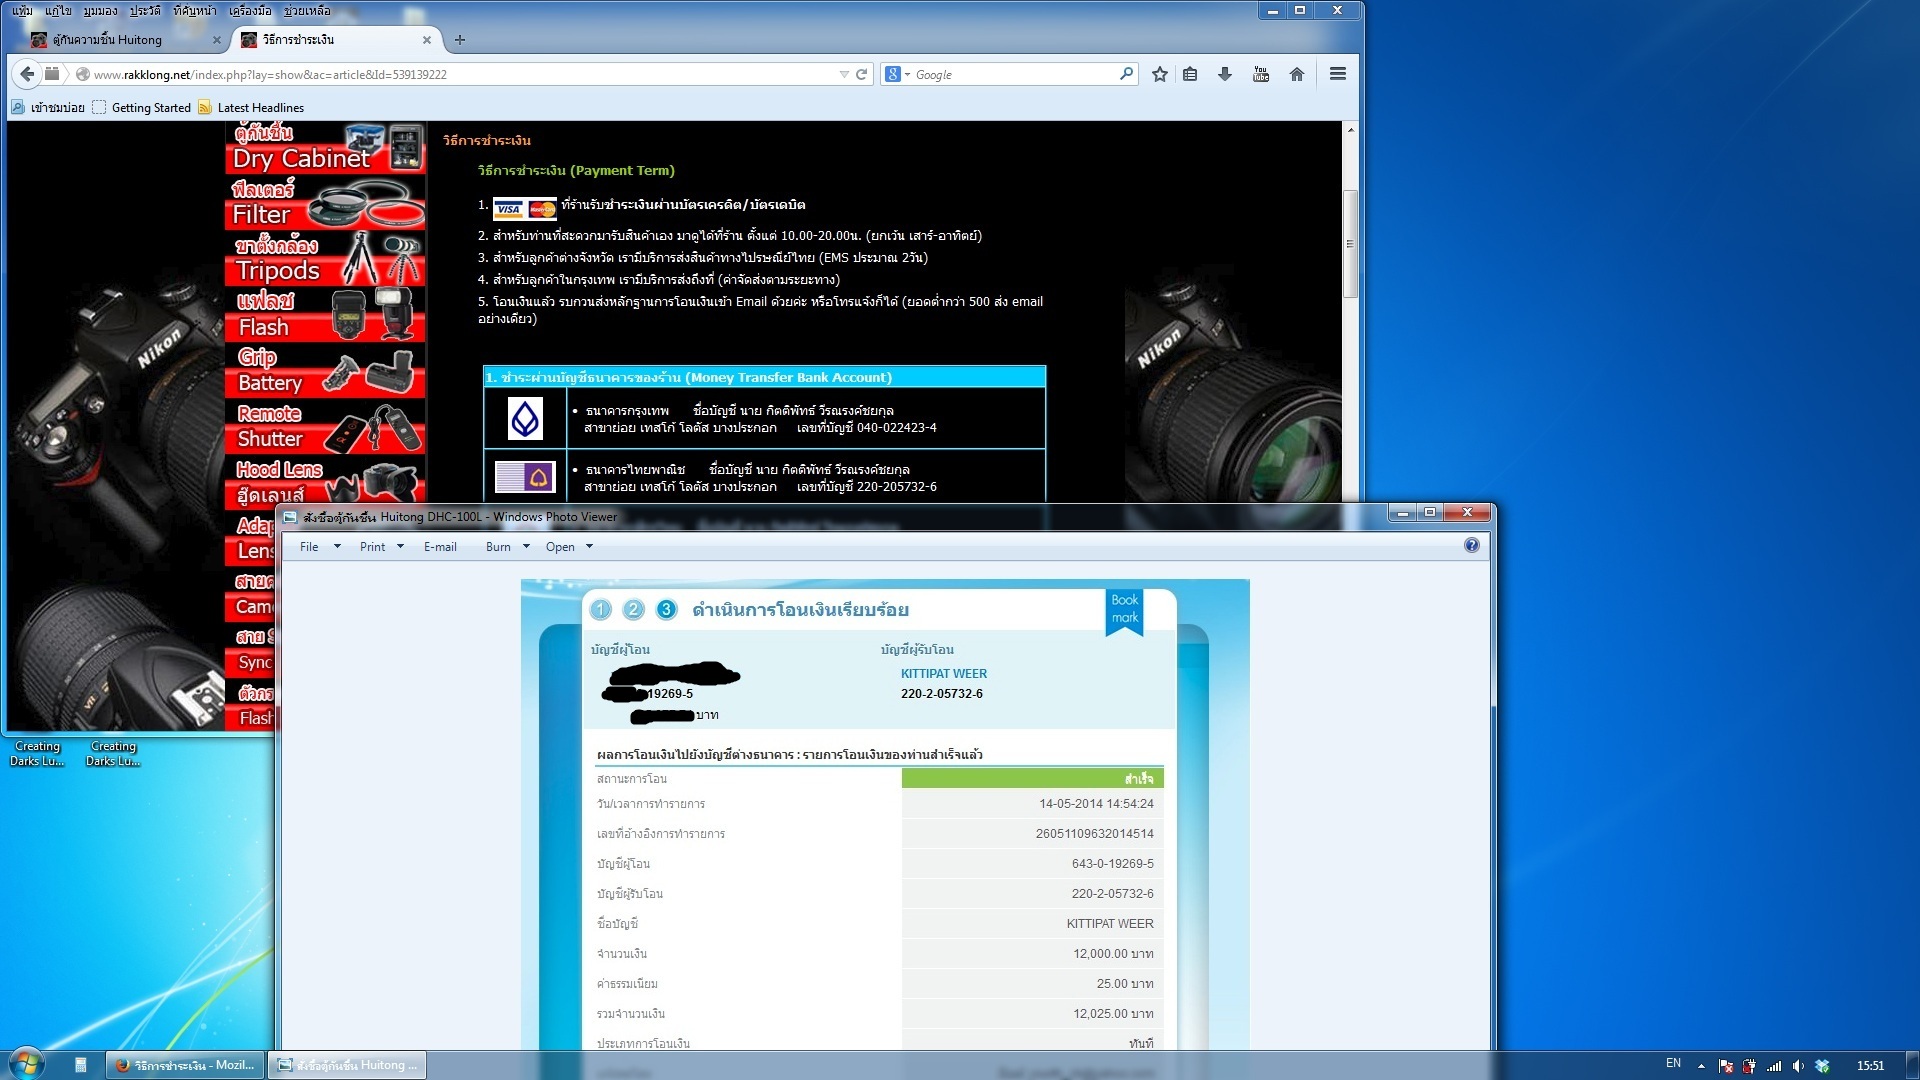
Task: Click the EN language indicator
Action: pyautogui.click(x=1673, y=1064)
